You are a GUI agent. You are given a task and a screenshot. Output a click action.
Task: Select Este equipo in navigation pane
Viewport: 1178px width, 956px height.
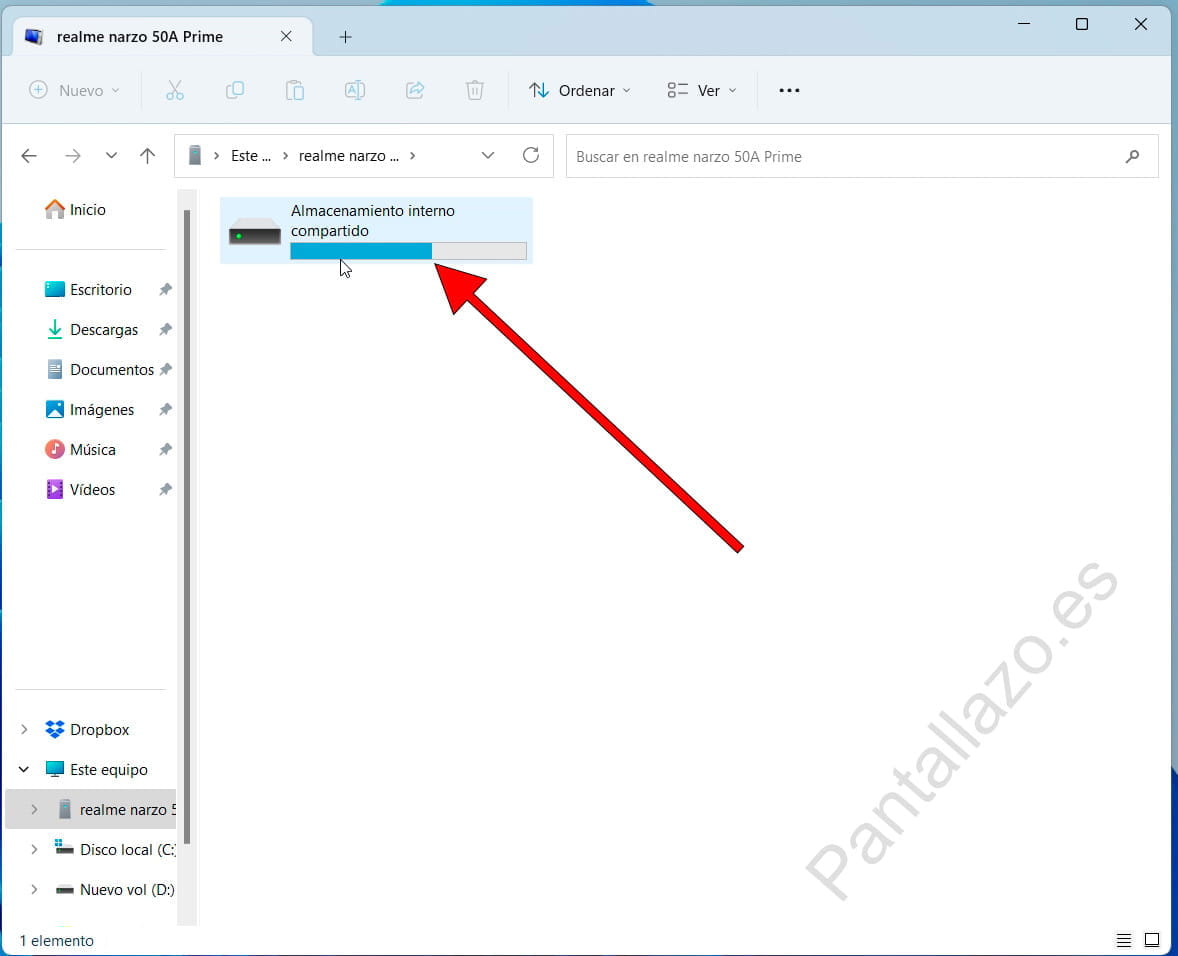(95, 769)
